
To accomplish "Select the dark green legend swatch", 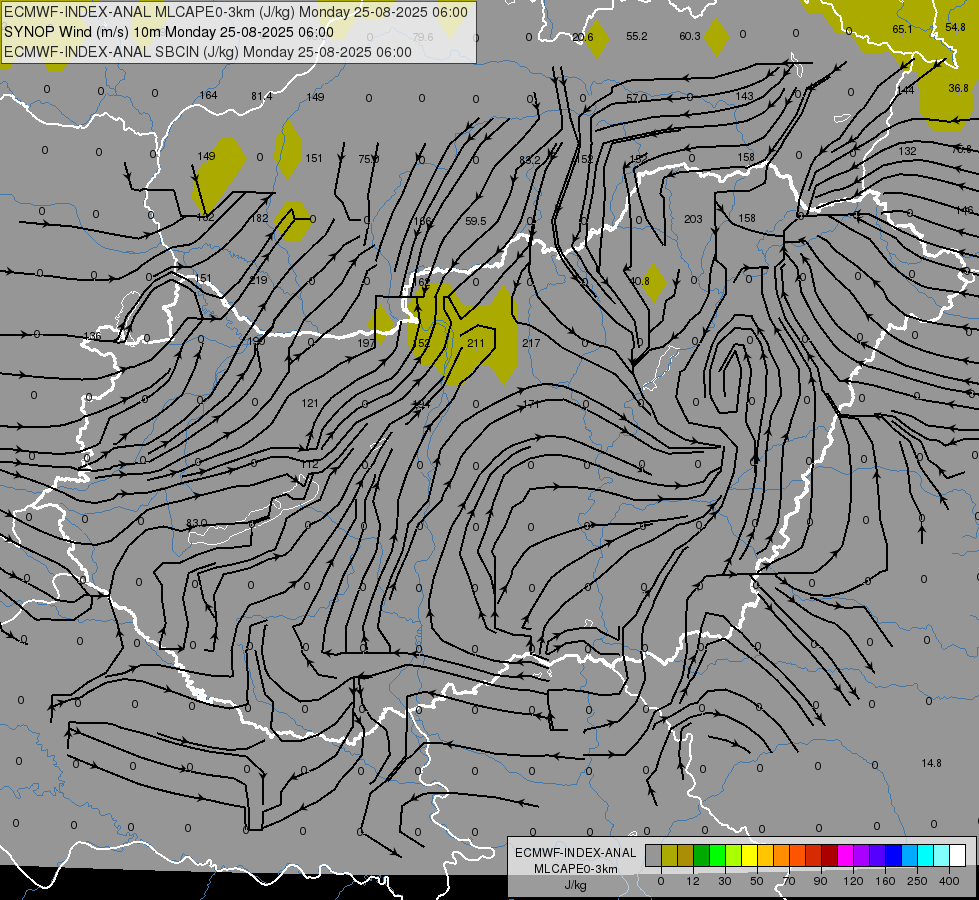I will pos(701,856).
